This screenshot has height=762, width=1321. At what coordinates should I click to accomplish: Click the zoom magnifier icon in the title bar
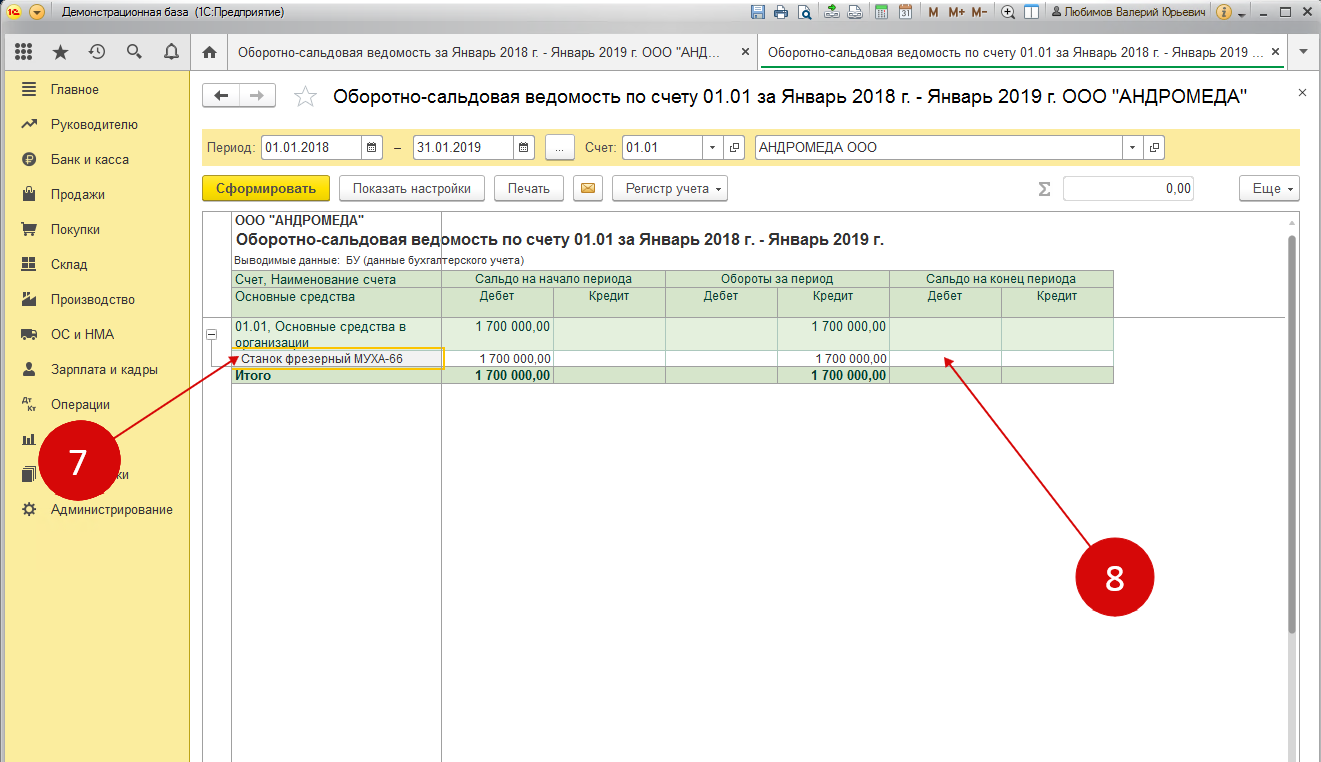coord(1008,13)
